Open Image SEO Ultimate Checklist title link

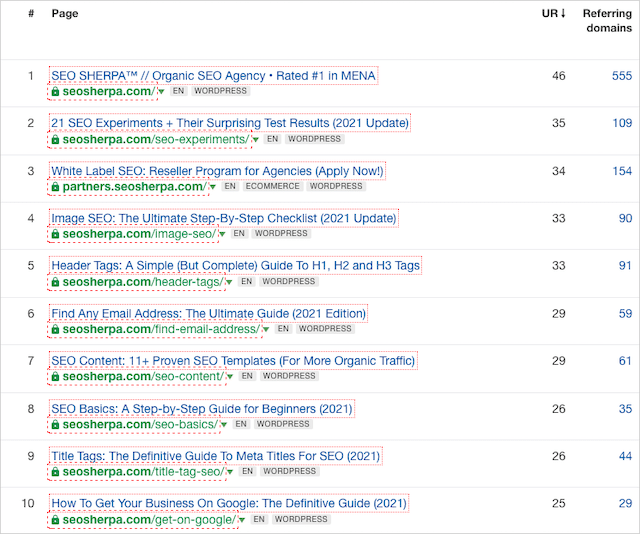[224, 218]
